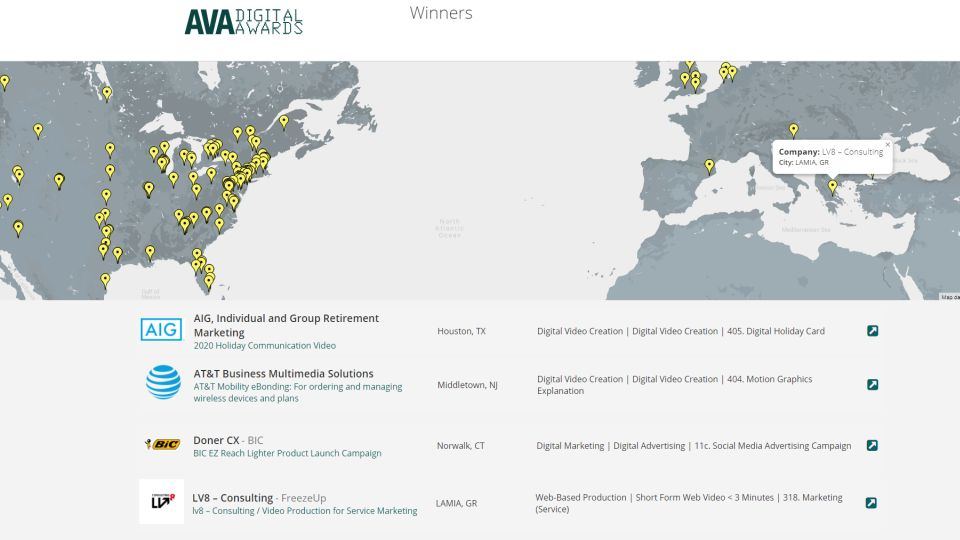Click the map pin in Lamia, Greece
This screenshot has width=960, height=540.
click(x=832, y=186)
